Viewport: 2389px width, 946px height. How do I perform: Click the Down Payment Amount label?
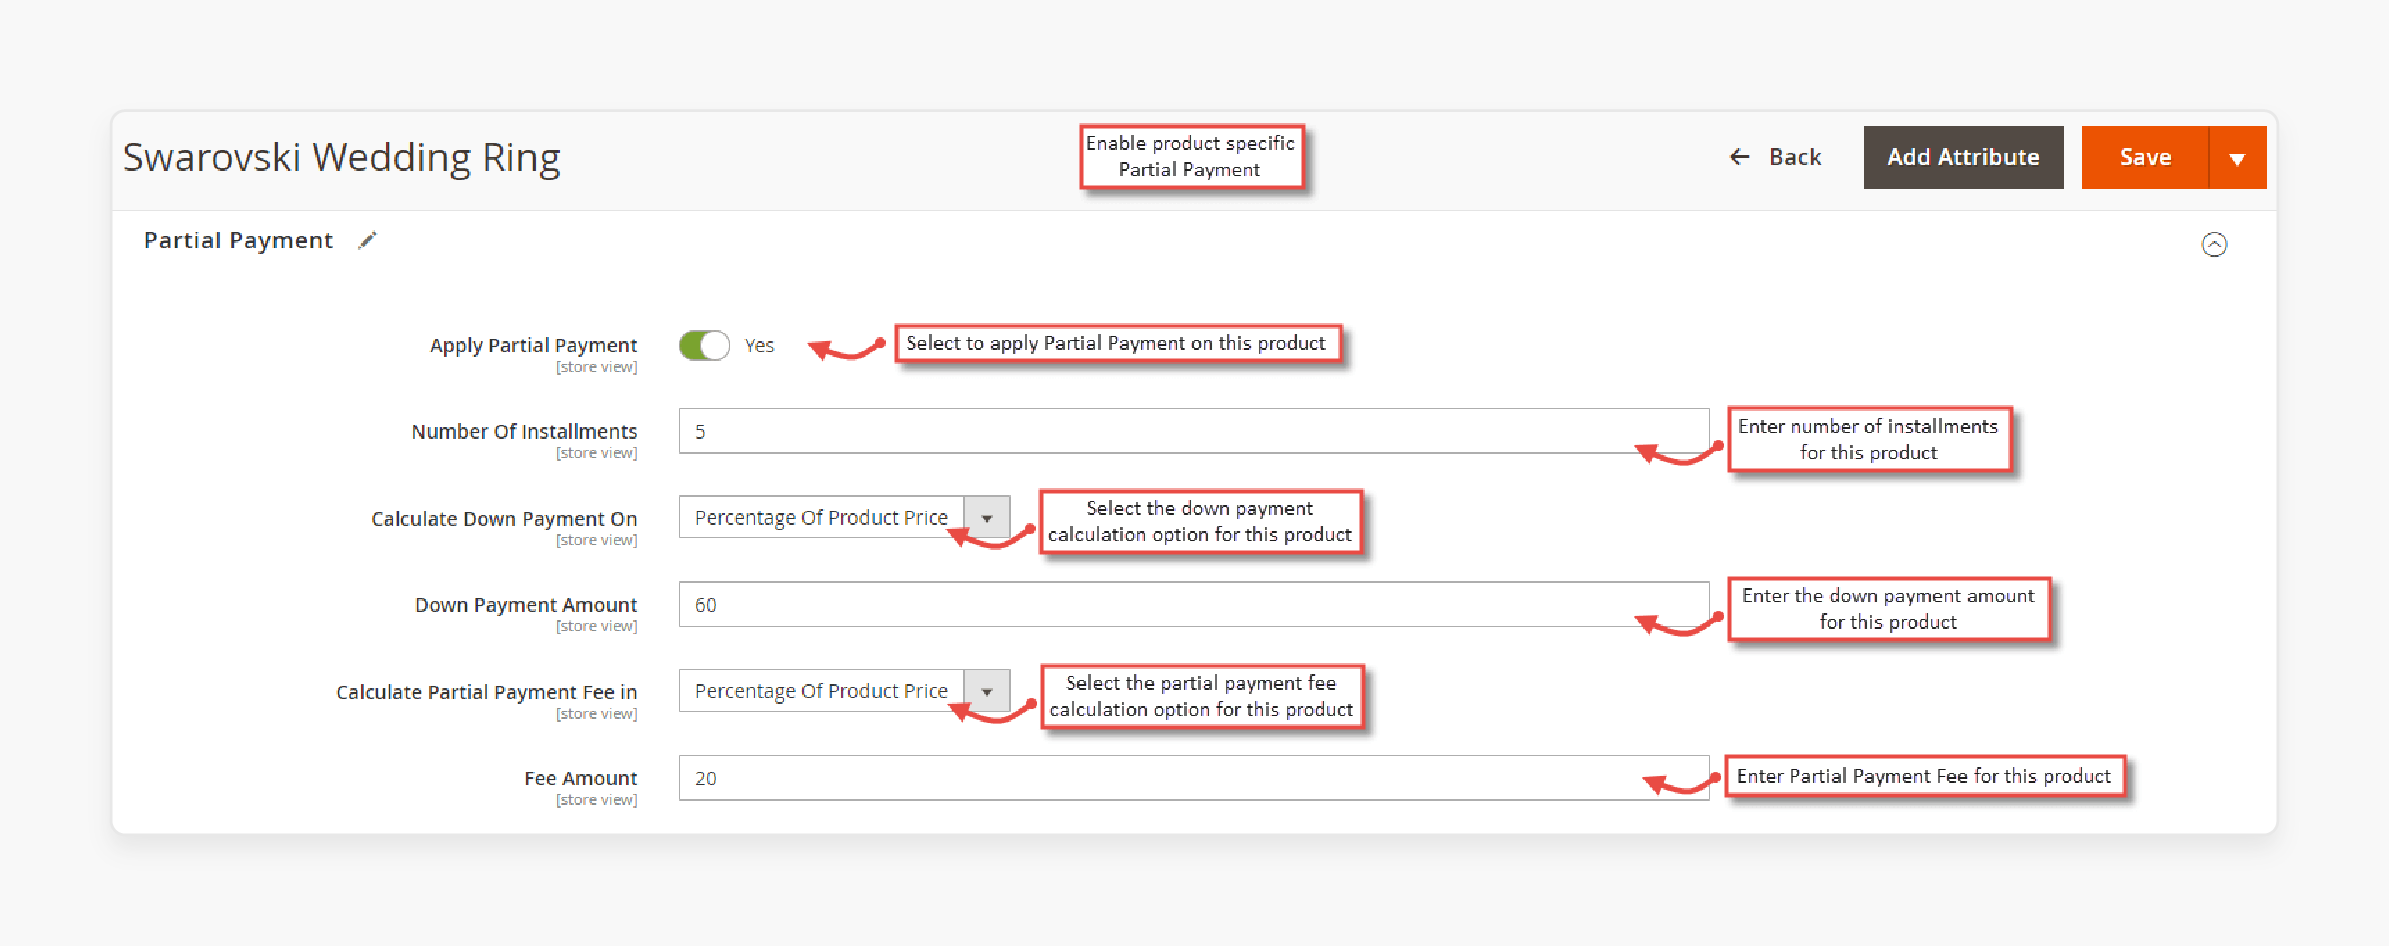[526, 604]
